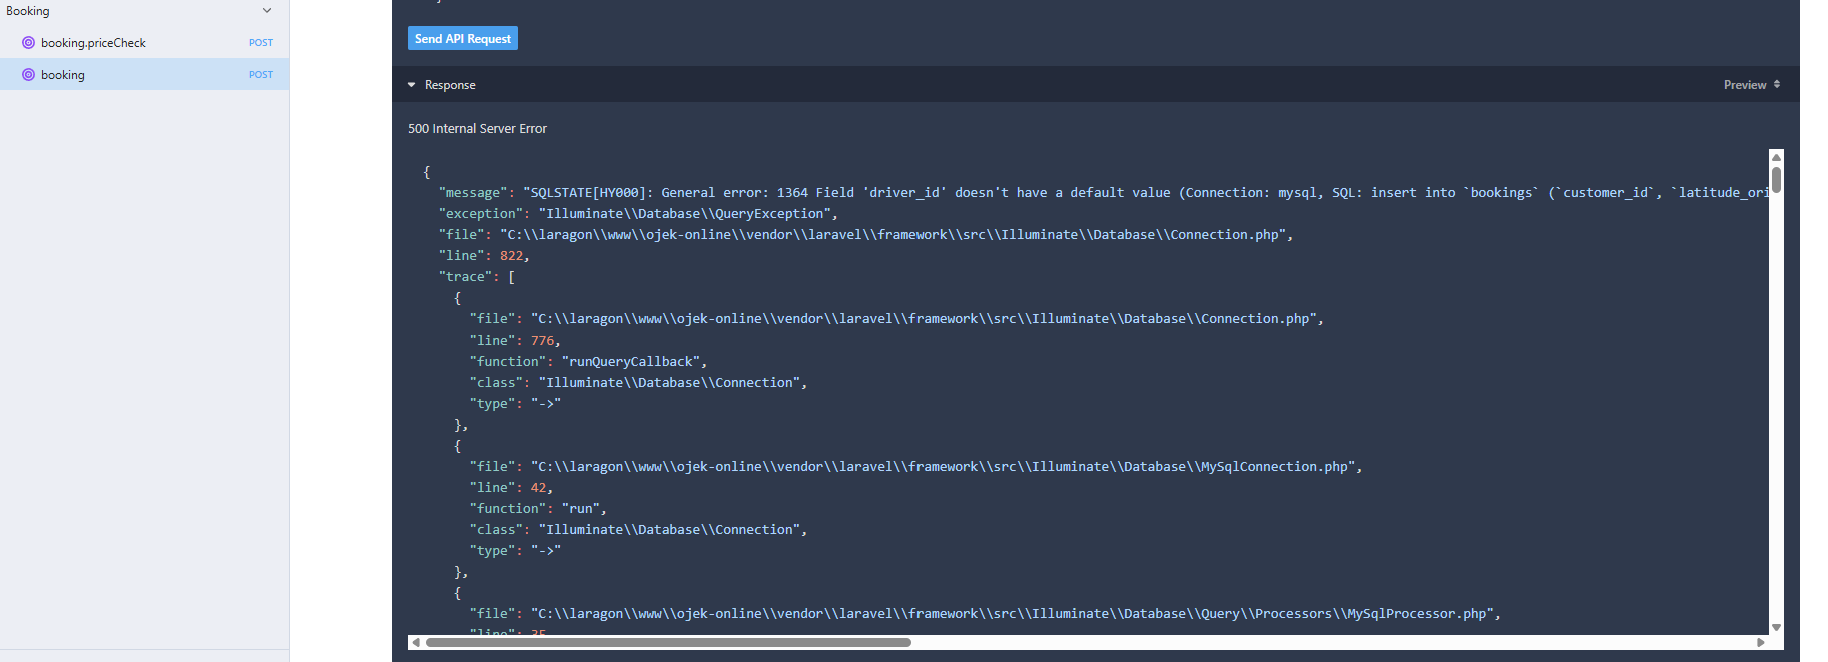Click the Booking section header label
The width and height of the screenshot is (1828, 662).
click(28, 11)
